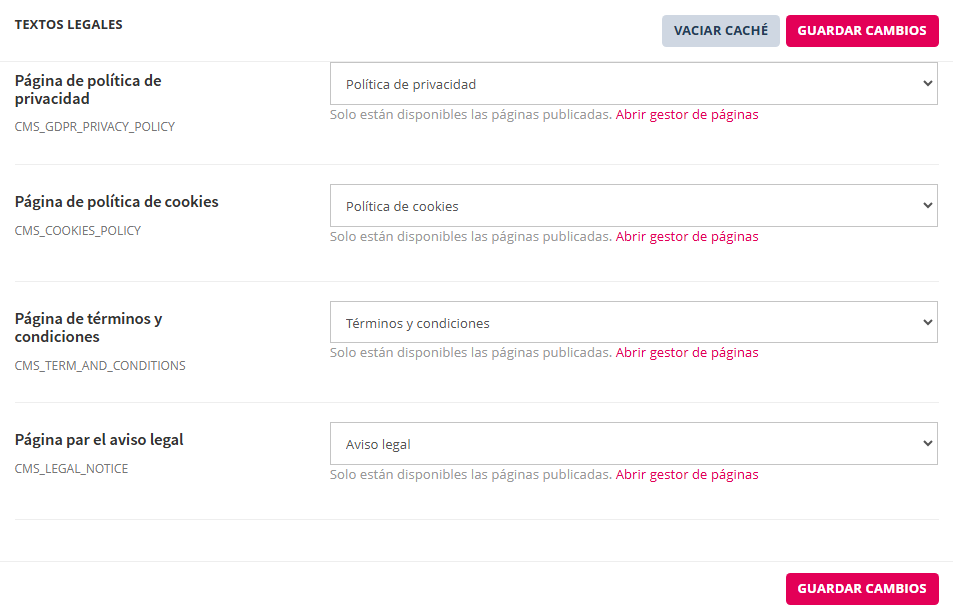Open the Términos y condiciones dropdown
The height and width of the screenshot is (615, 953).
[633, 323]
